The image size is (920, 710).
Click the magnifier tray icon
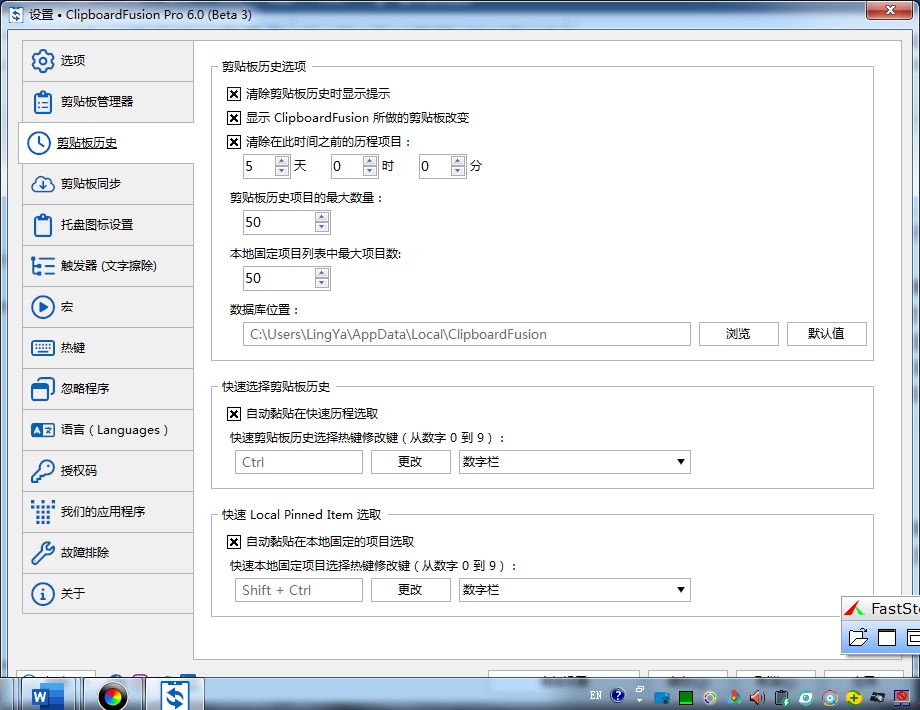[830, 698]
